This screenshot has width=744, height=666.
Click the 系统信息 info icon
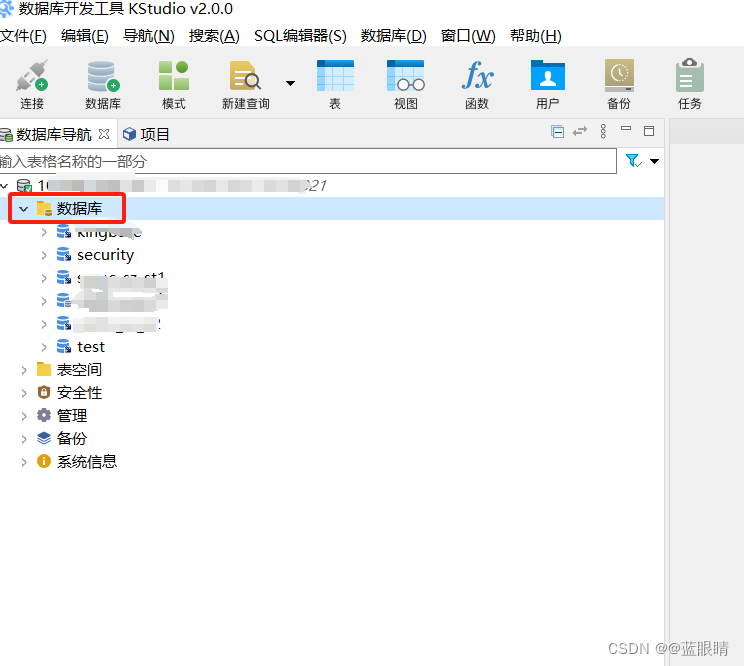tap(44, 461)
